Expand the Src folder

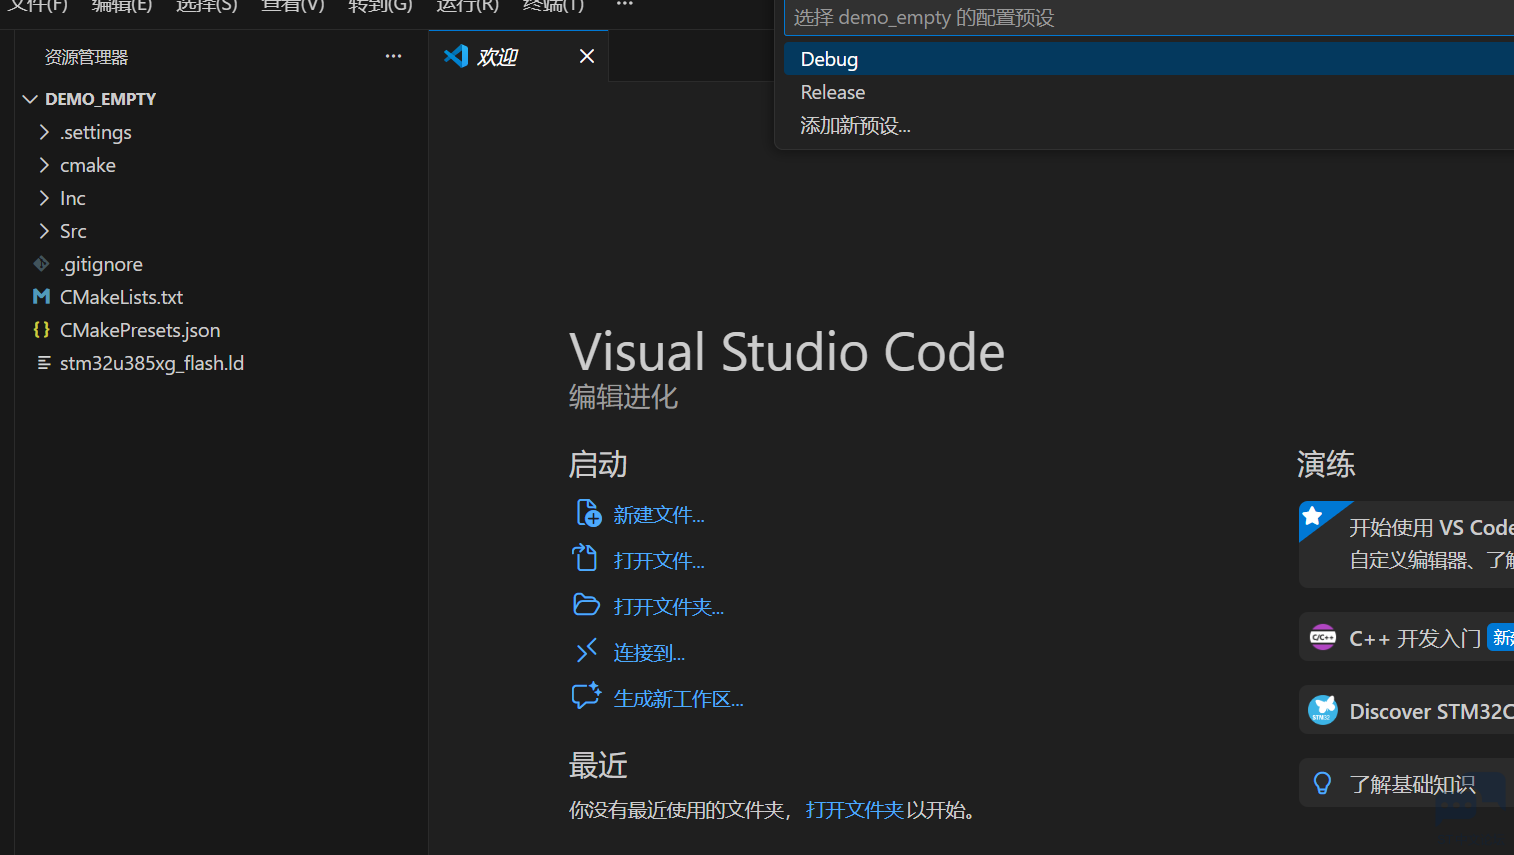(x=44, y=231)
